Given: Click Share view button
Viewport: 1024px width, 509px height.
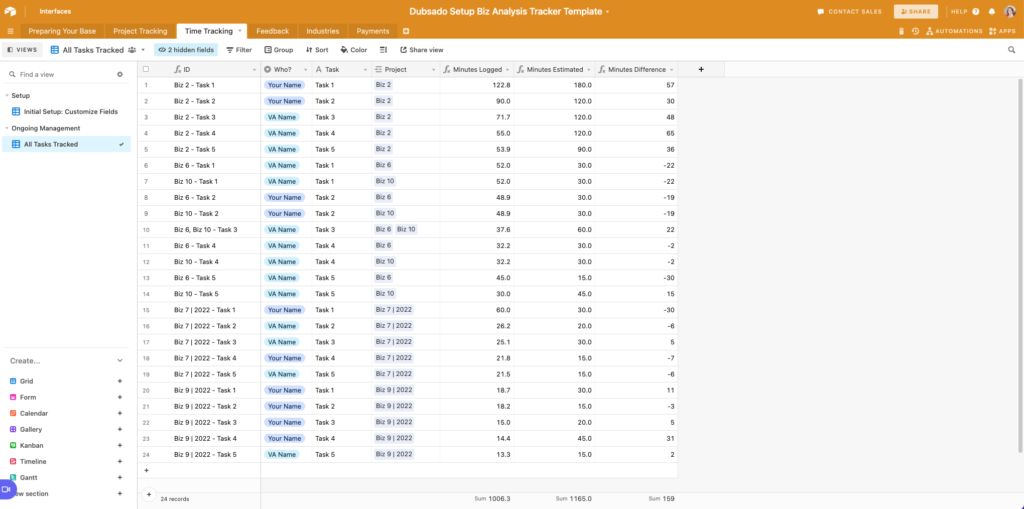Looking at the screenshot, I should tap(422, 50).
